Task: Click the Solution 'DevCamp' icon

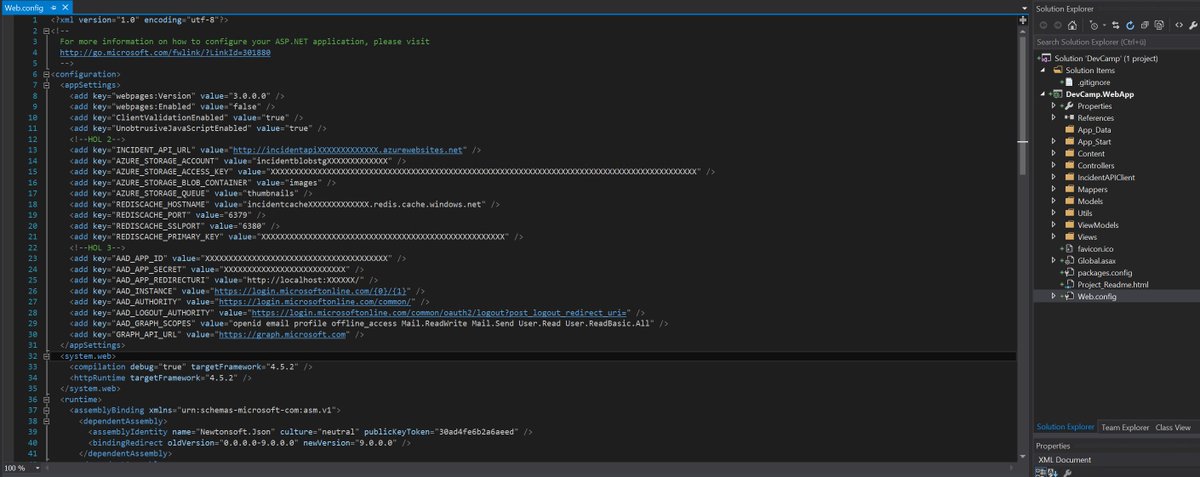Action: (1044, 59)
